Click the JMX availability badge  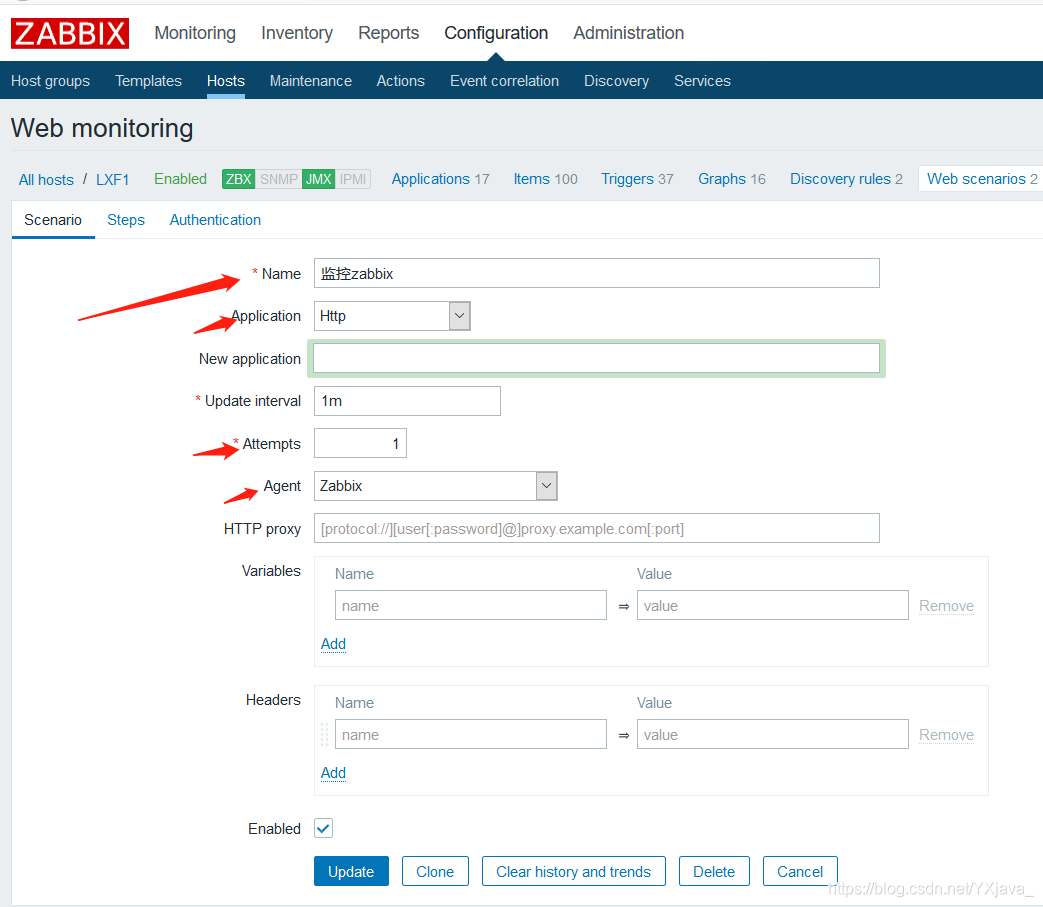tap(319, 179)
